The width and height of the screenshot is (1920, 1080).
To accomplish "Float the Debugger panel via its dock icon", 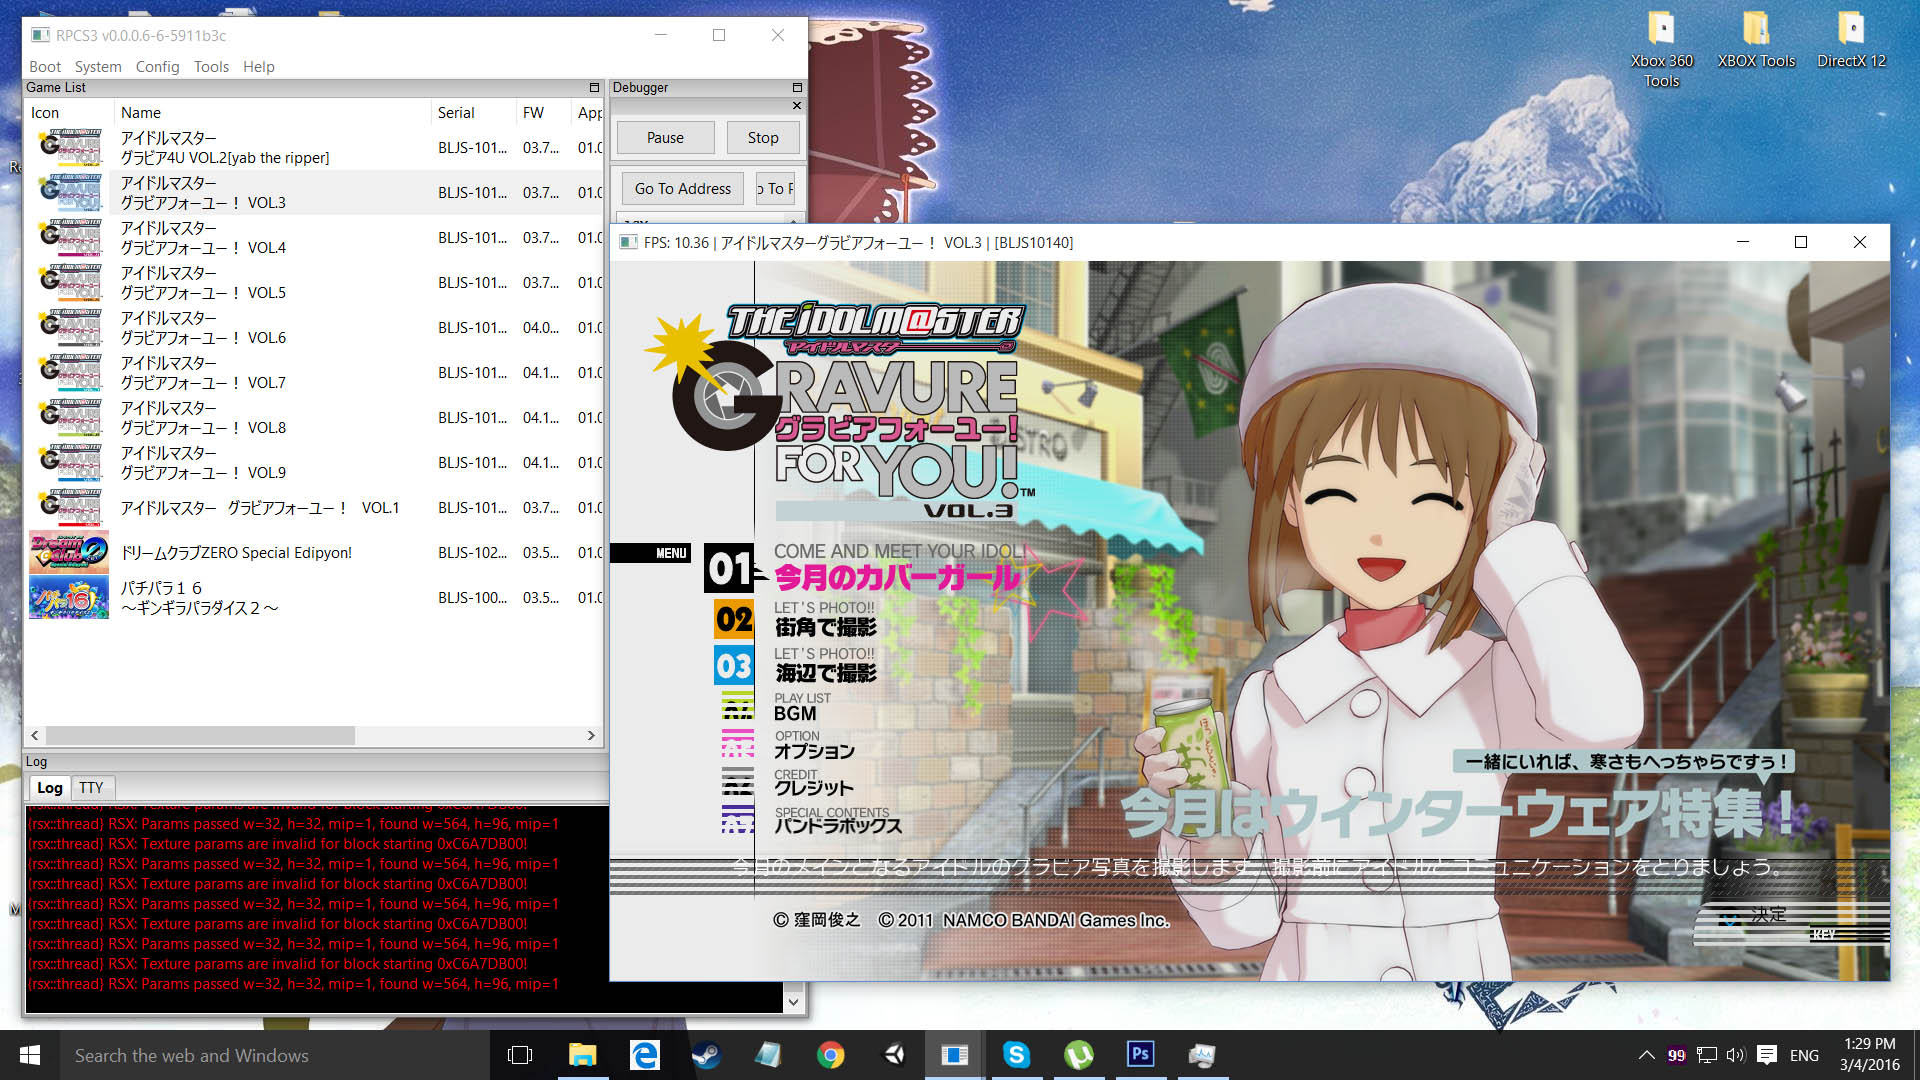I will tap(797, 87).
